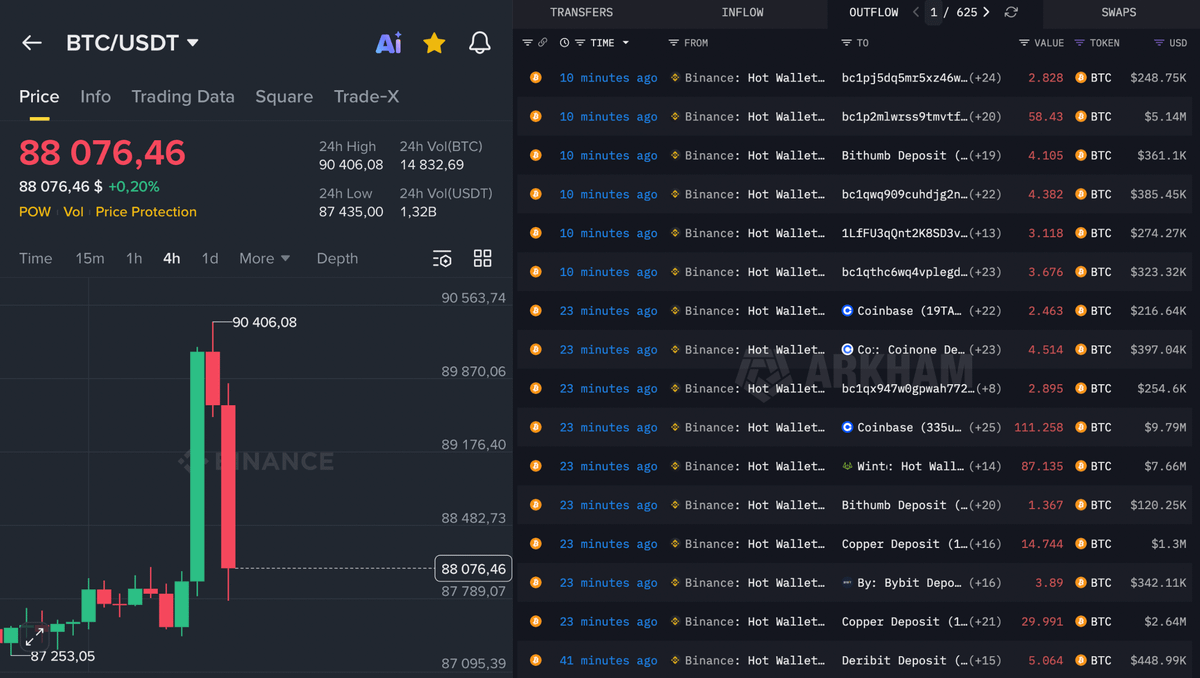
Task: Click the BTC token icon in the $5.14M row
Action: pyautogui.click(x=1080, y=116)
